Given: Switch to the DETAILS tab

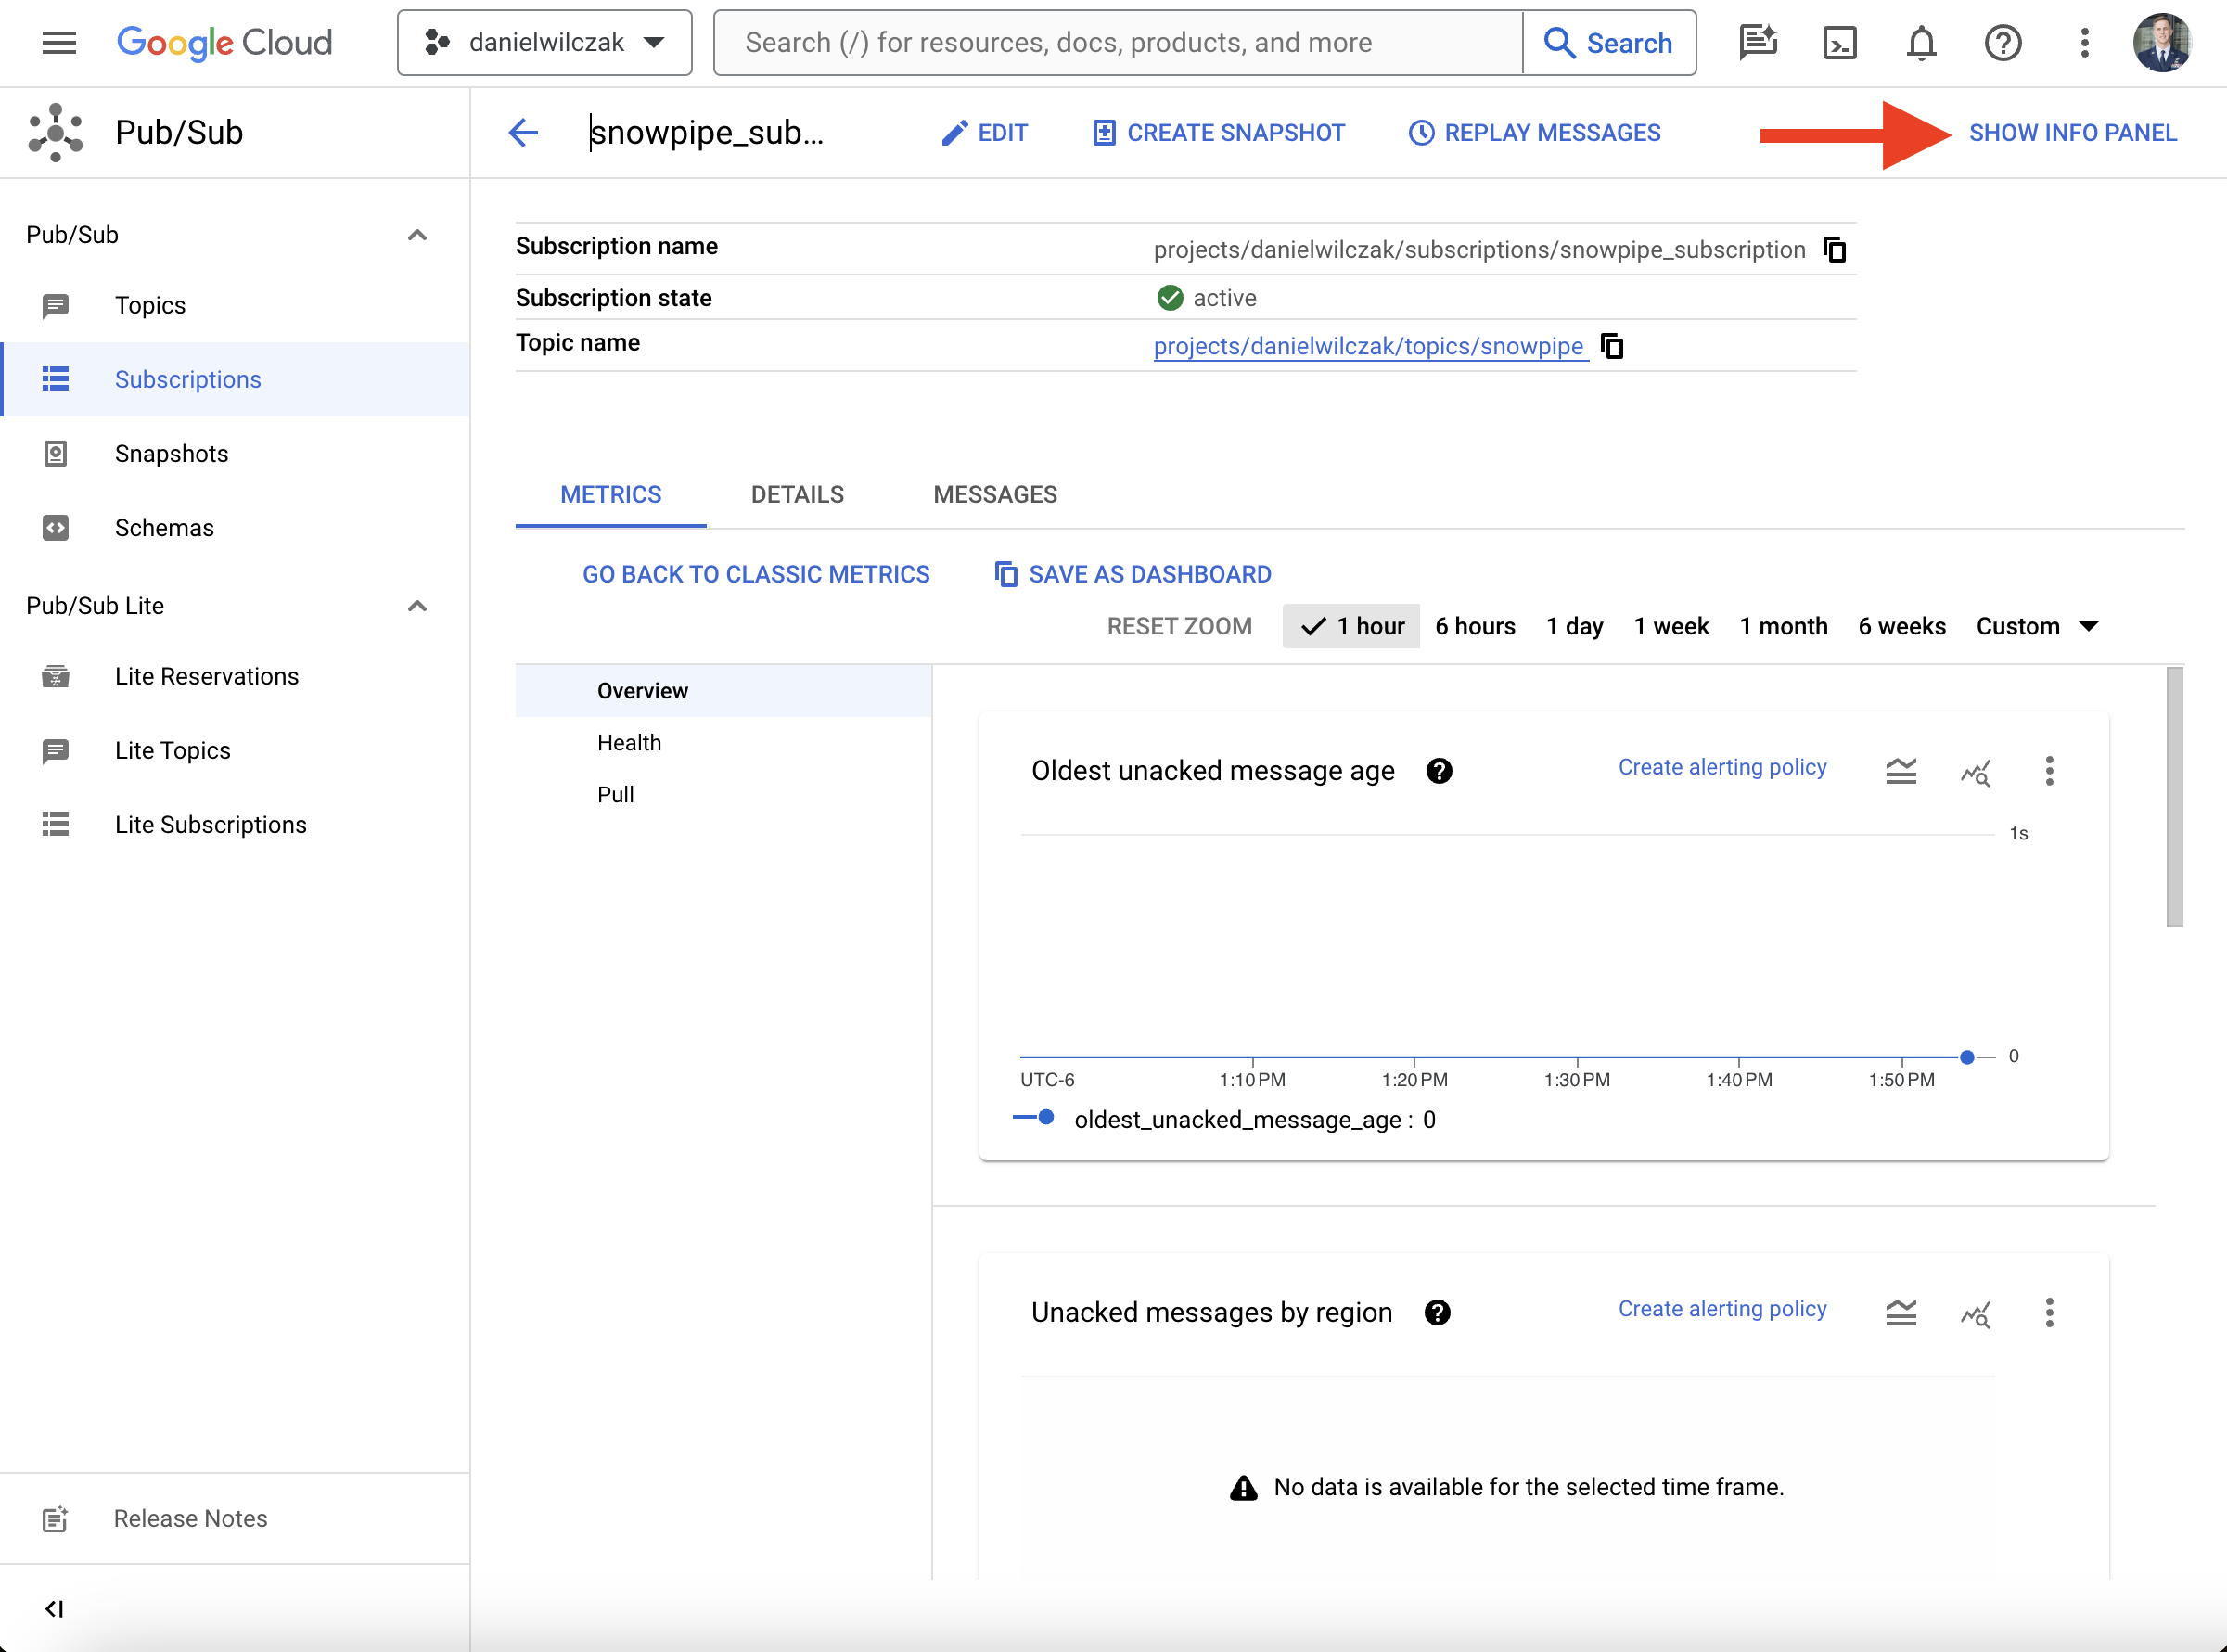Looking at the screenshot, I should (797, 494).
